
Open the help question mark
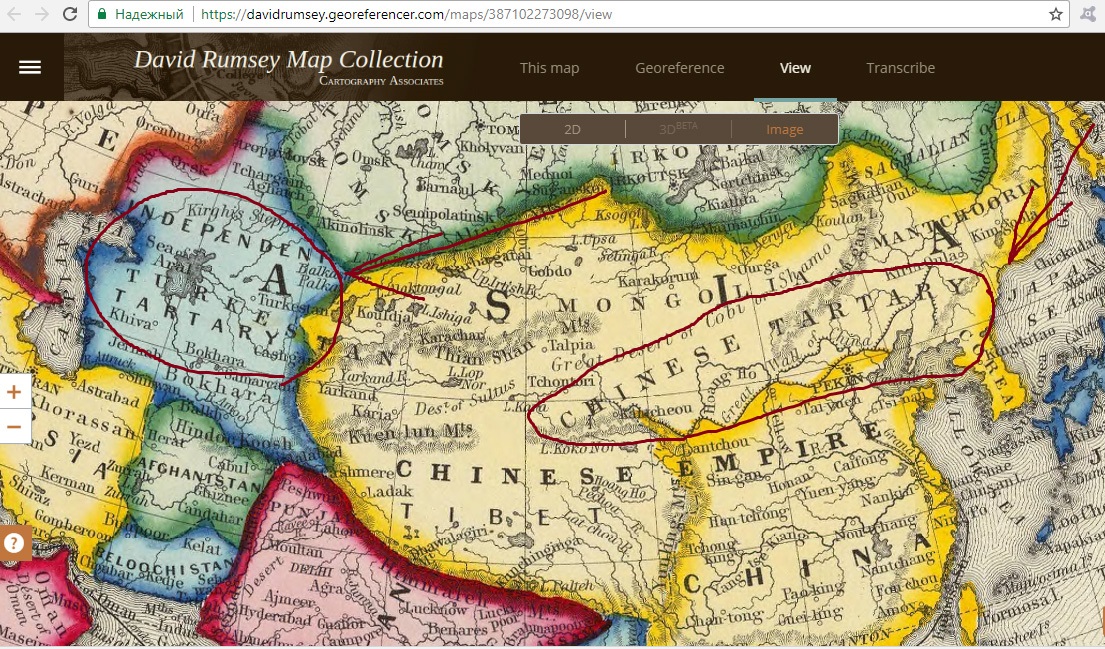click(x=14, y=543)
